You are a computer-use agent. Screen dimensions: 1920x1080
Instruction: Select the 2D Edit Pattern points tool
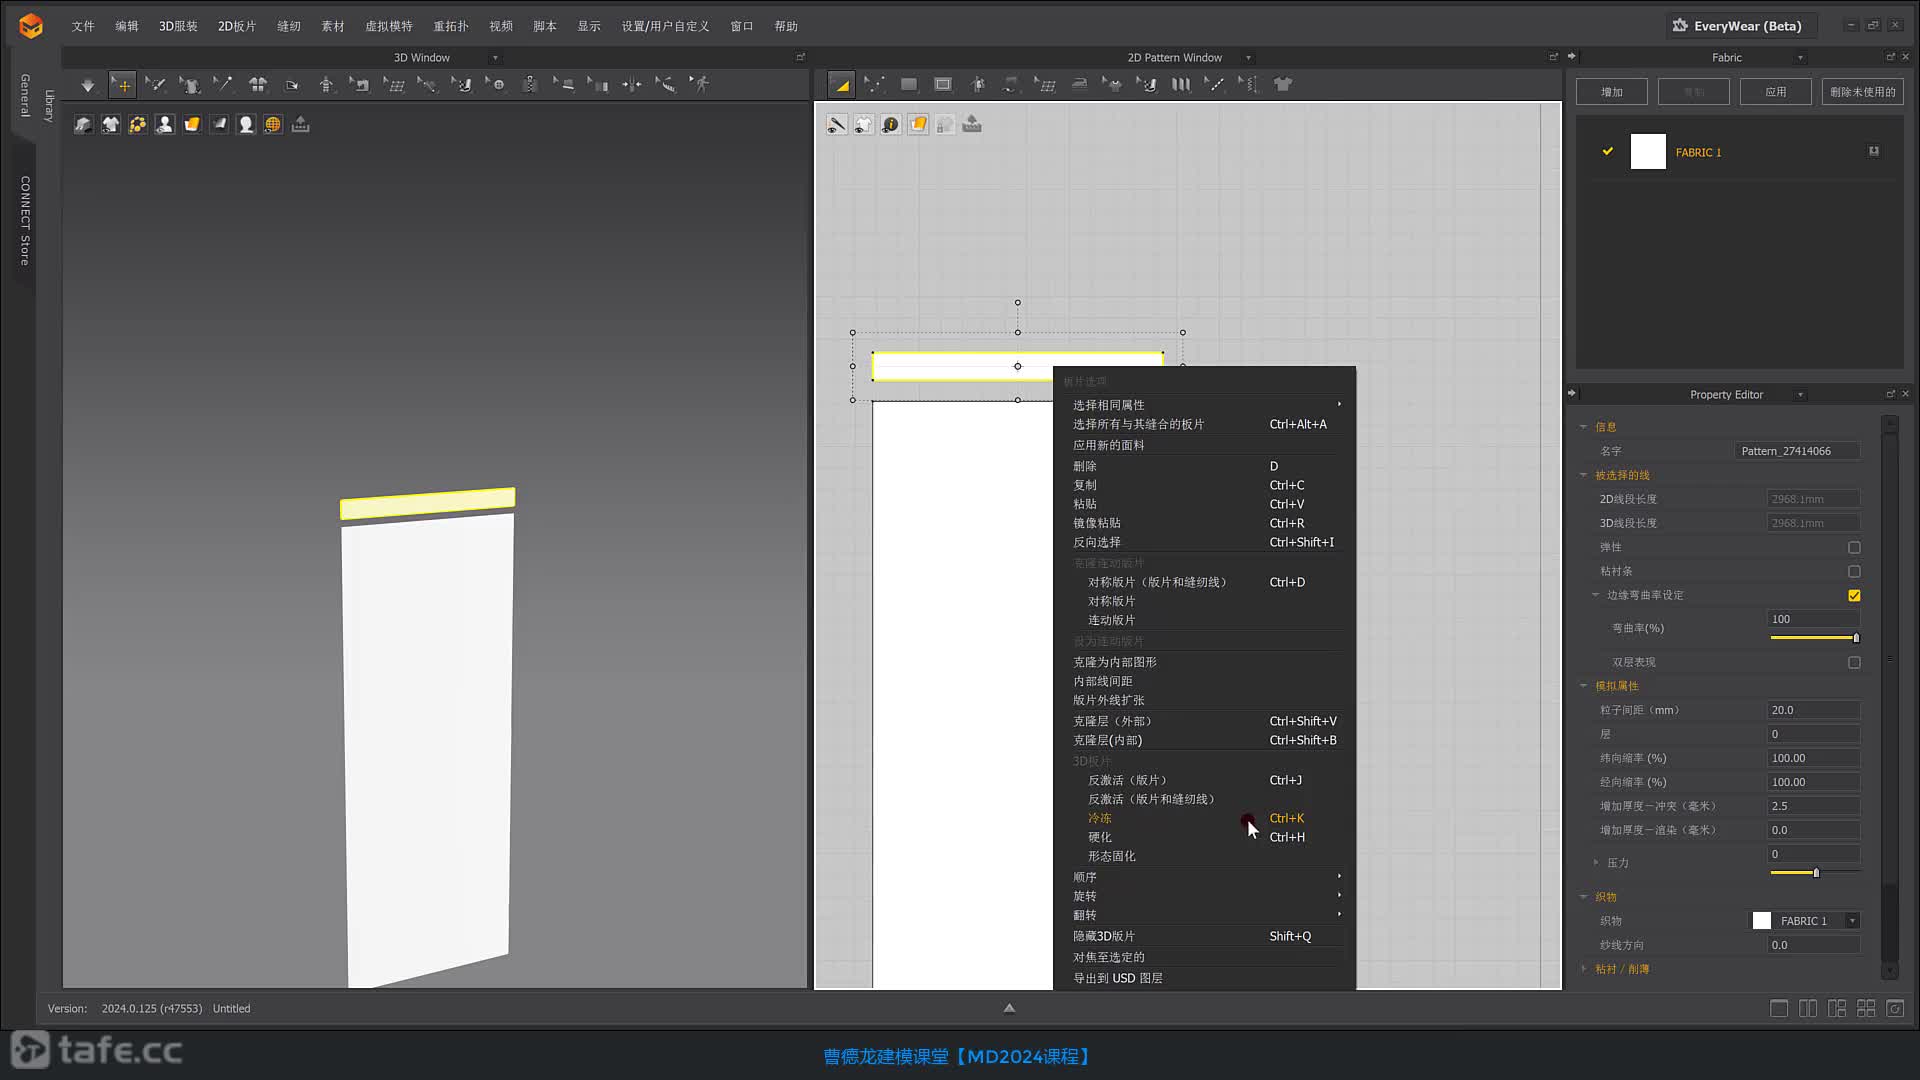[x=875, y=85]
